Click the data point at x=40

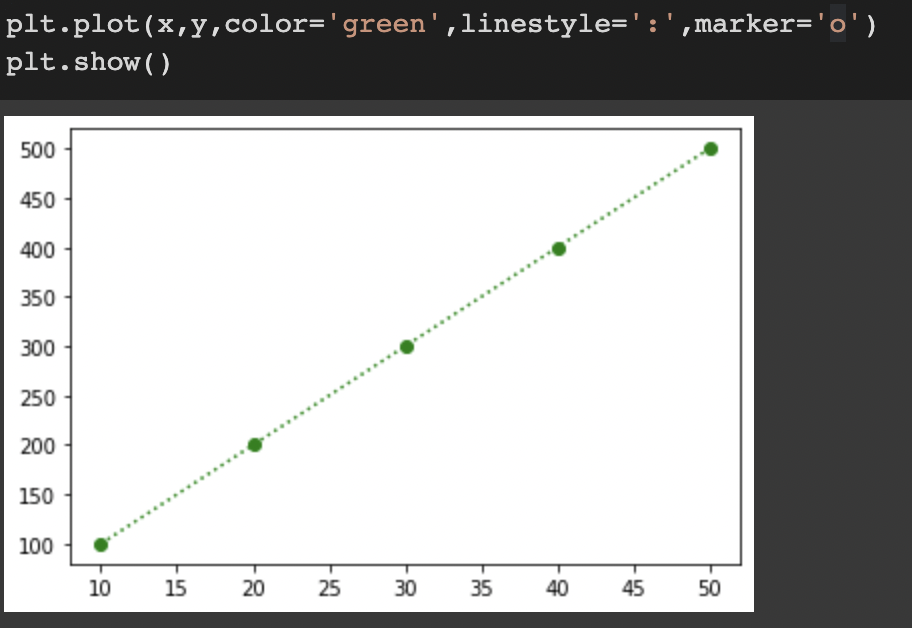pos(558,249)
